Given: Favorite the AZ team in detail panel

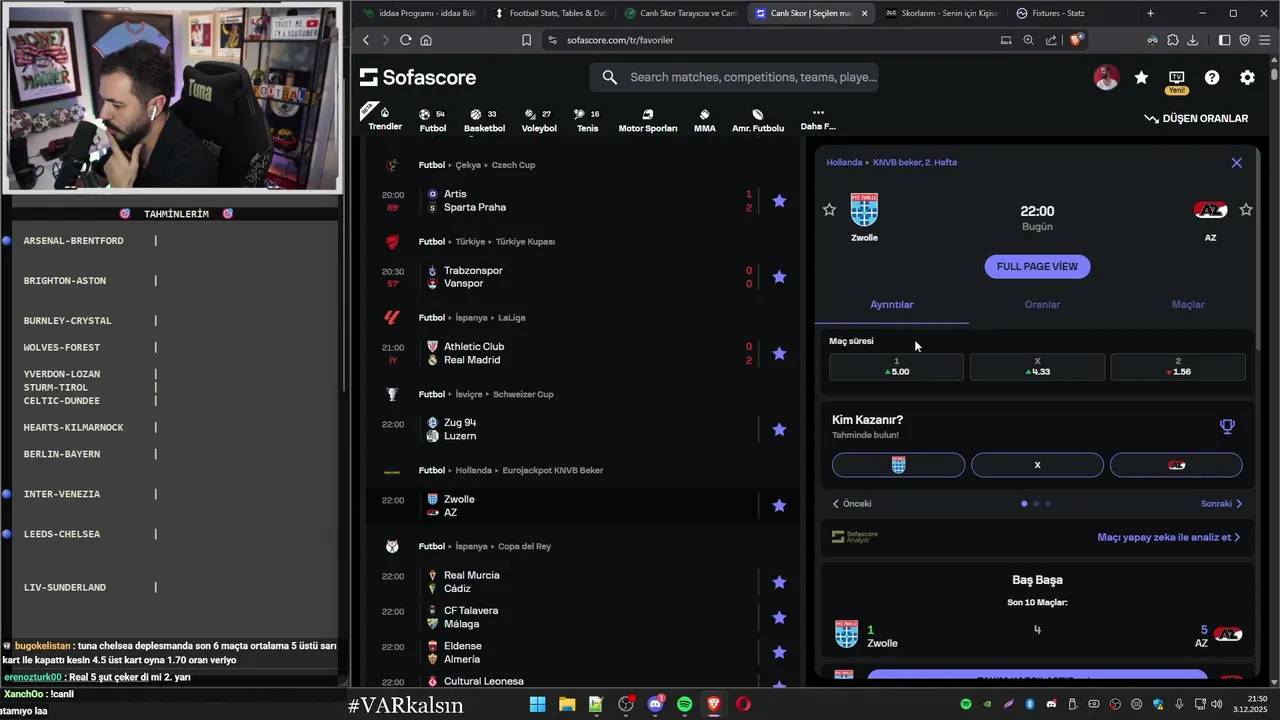Looking at the screenshot, I should point(1246,210).
